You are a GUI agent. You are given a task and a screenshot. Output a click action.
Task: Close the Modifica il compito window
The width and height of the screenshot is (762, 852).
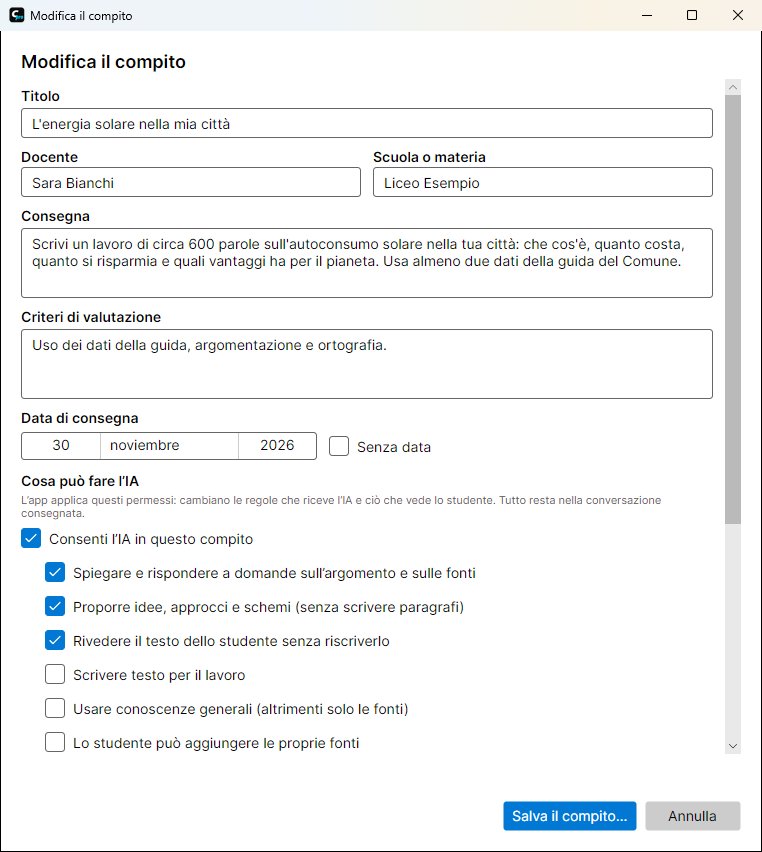[738, 15]
